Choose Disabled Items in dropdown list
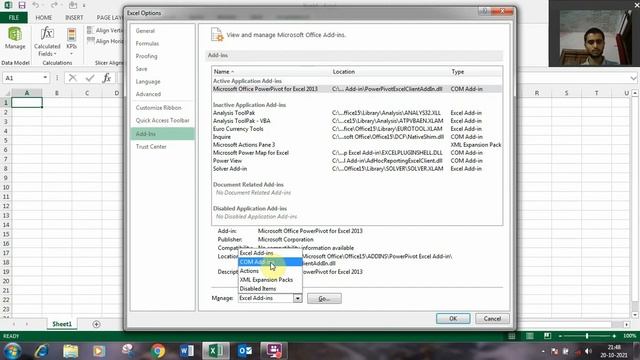This screenshot has height=360, width=640. (x=270, y=289)
